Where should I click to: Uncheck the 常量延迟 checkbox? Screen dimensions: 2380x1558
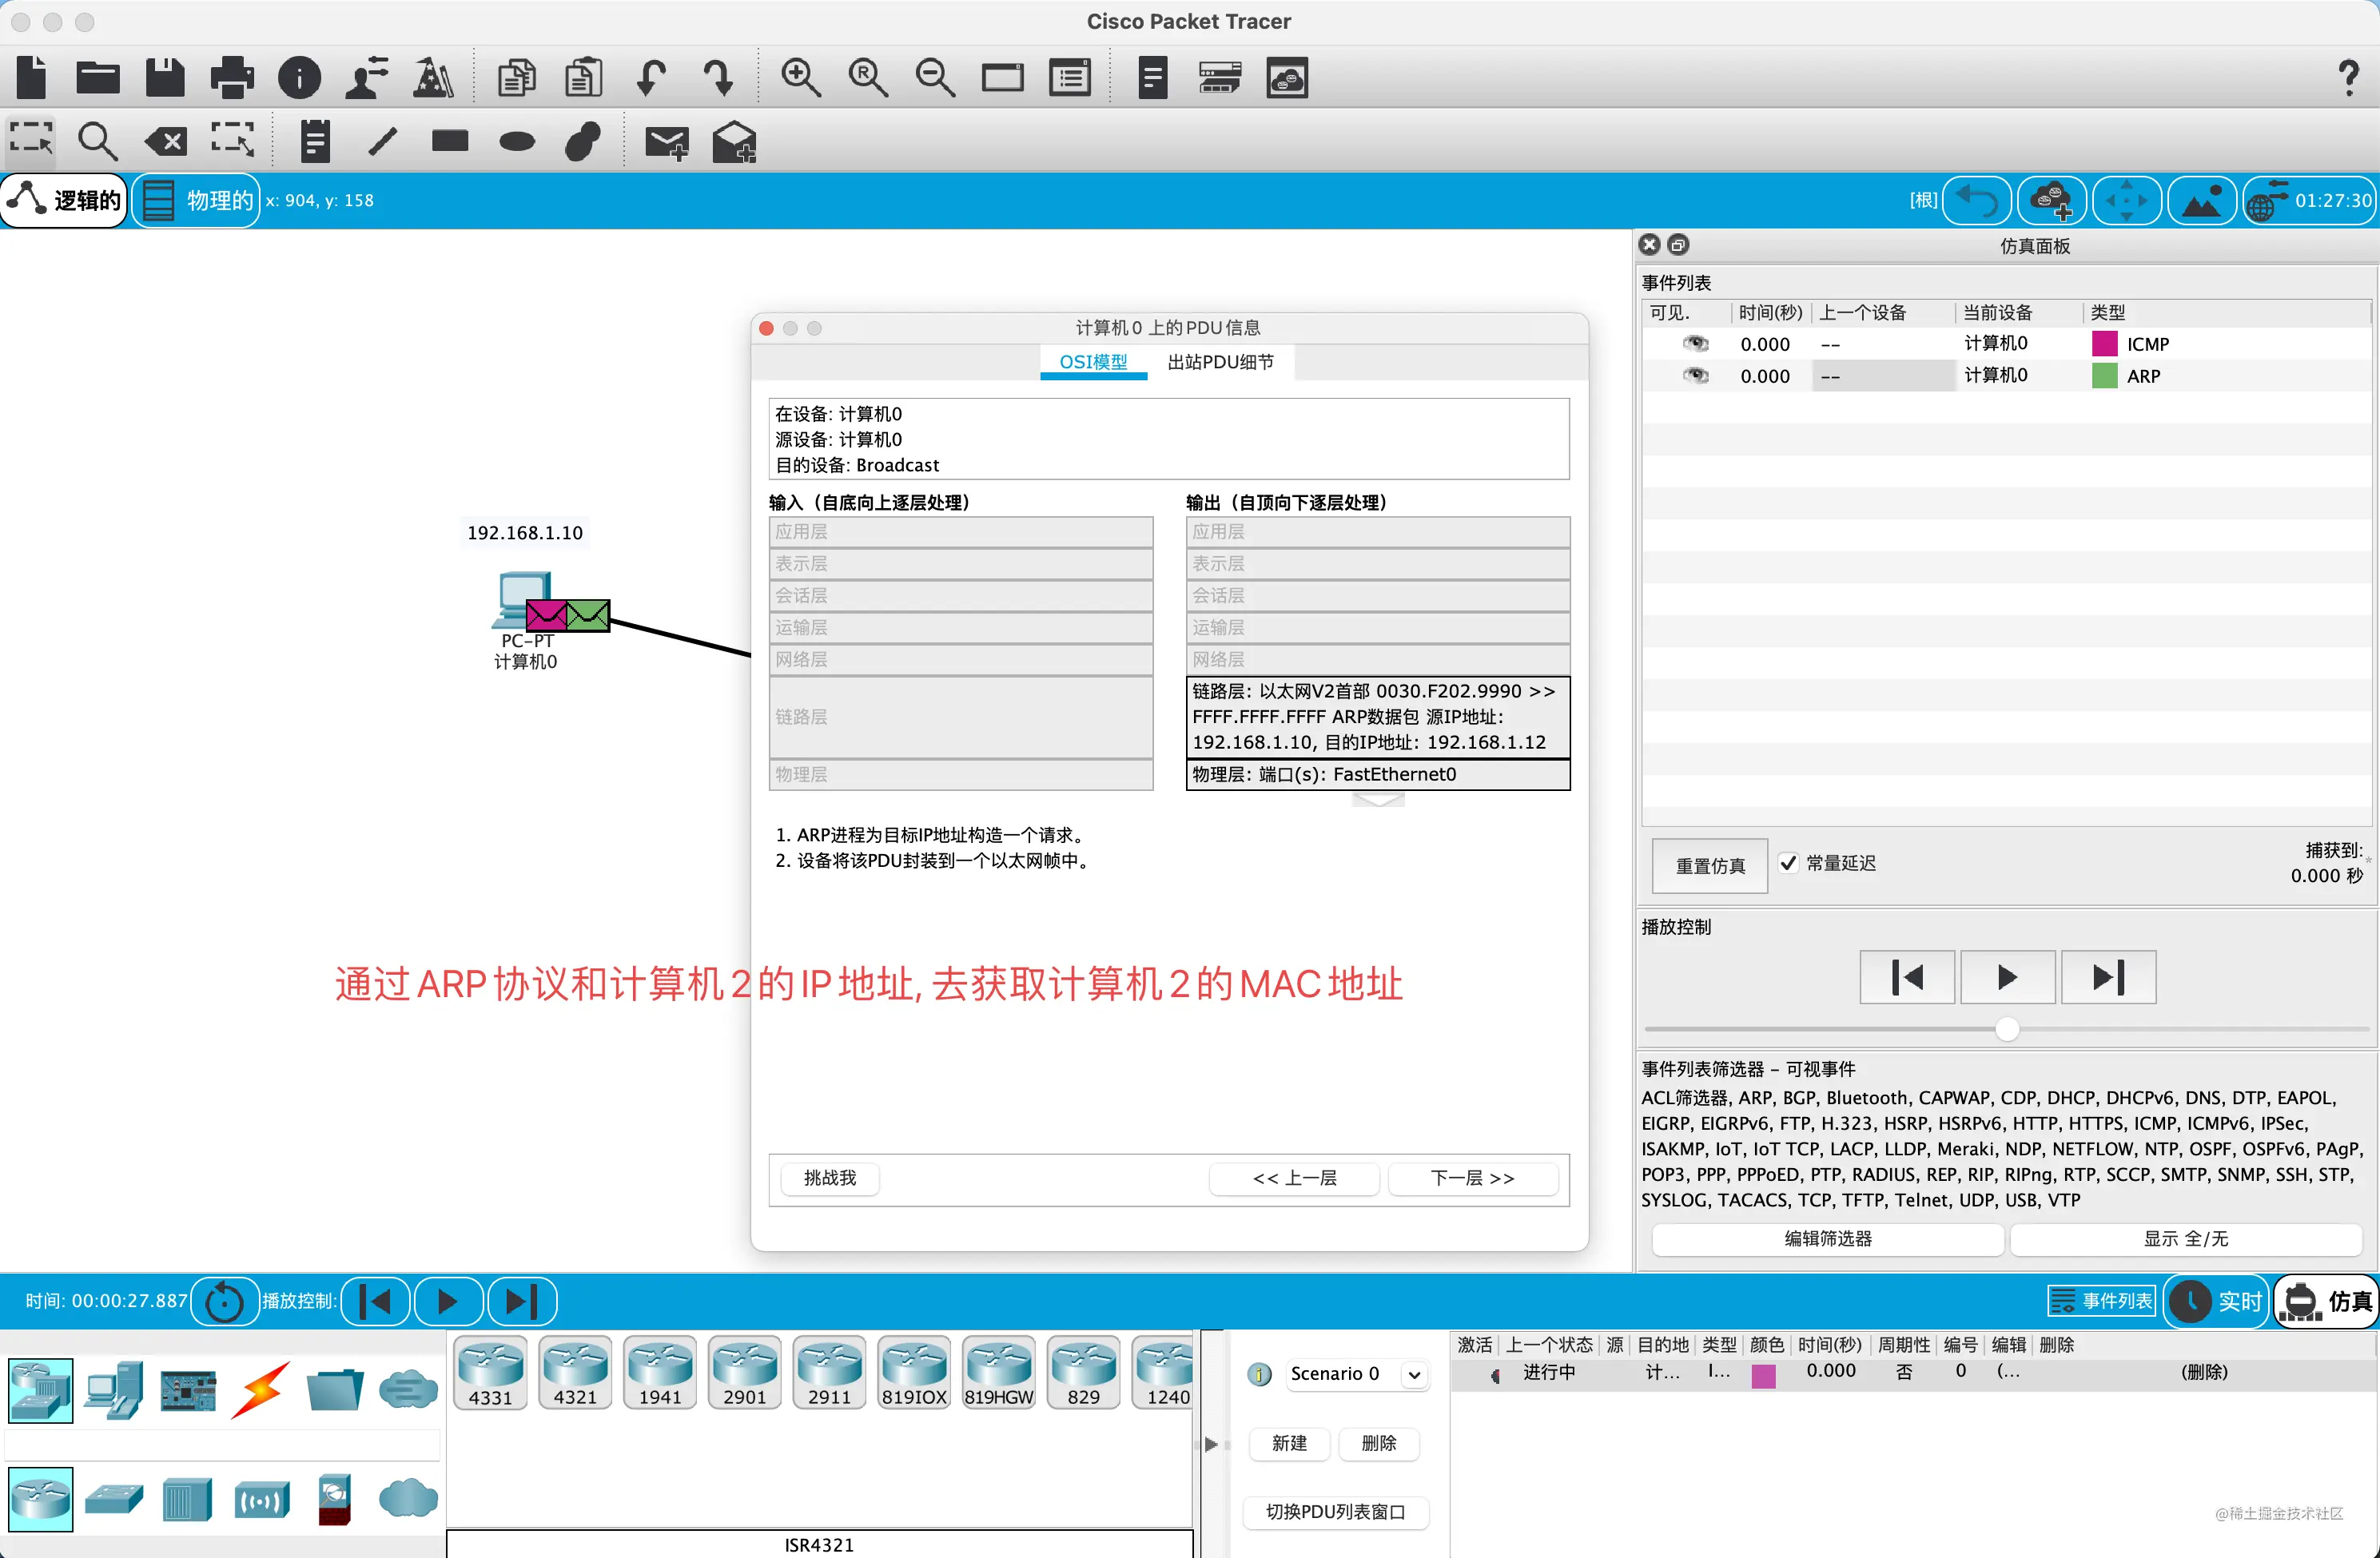coord(1788,863)
